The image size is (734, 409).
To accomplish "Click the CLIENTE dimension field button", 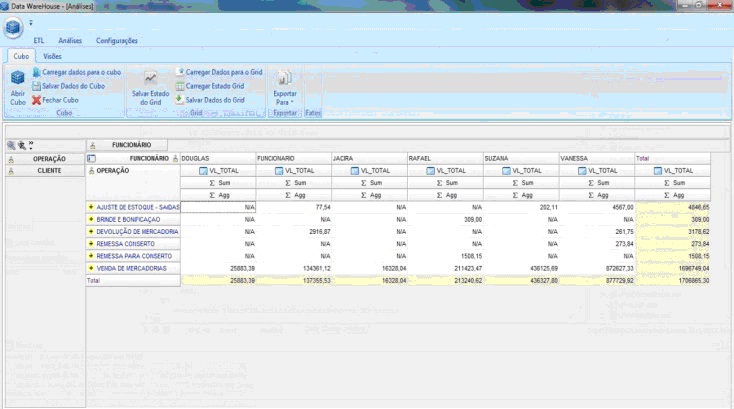I will point(48,171).
